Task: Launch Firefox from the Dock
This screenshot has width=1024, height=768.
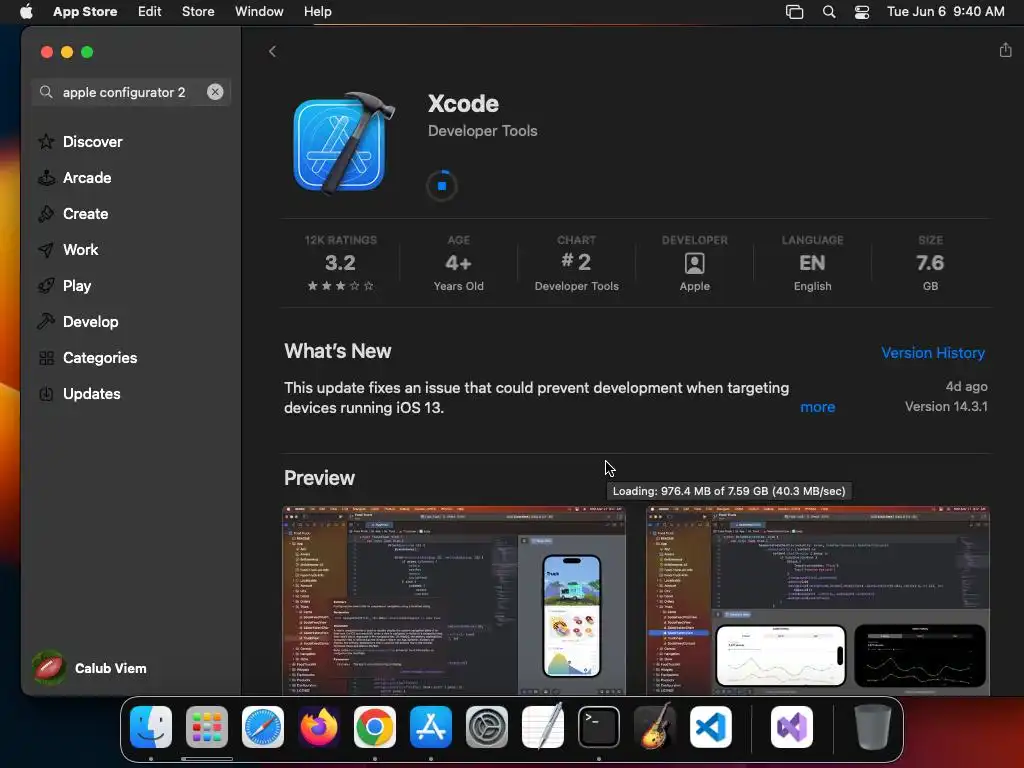Action: point(319,727)
